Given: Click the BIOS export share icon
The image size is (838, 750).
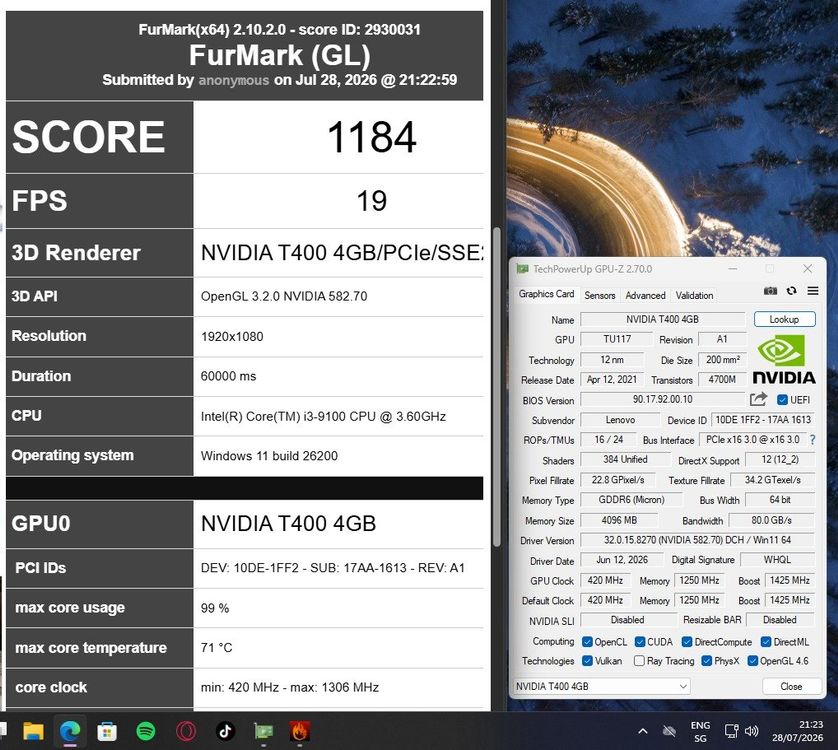Looking at the screenshot, I should [758, 399].
